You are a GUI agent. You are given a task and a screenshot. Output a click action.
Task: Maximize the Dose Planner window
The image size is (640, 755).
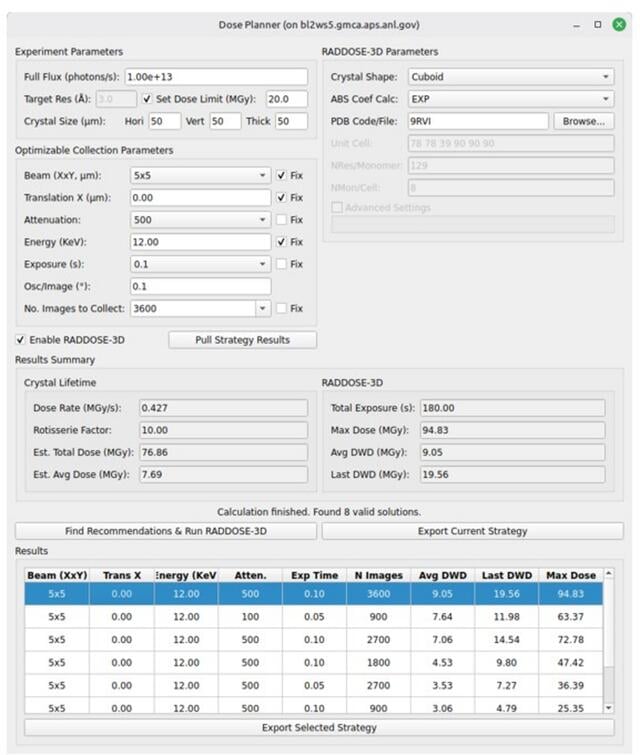coord(598,25)
